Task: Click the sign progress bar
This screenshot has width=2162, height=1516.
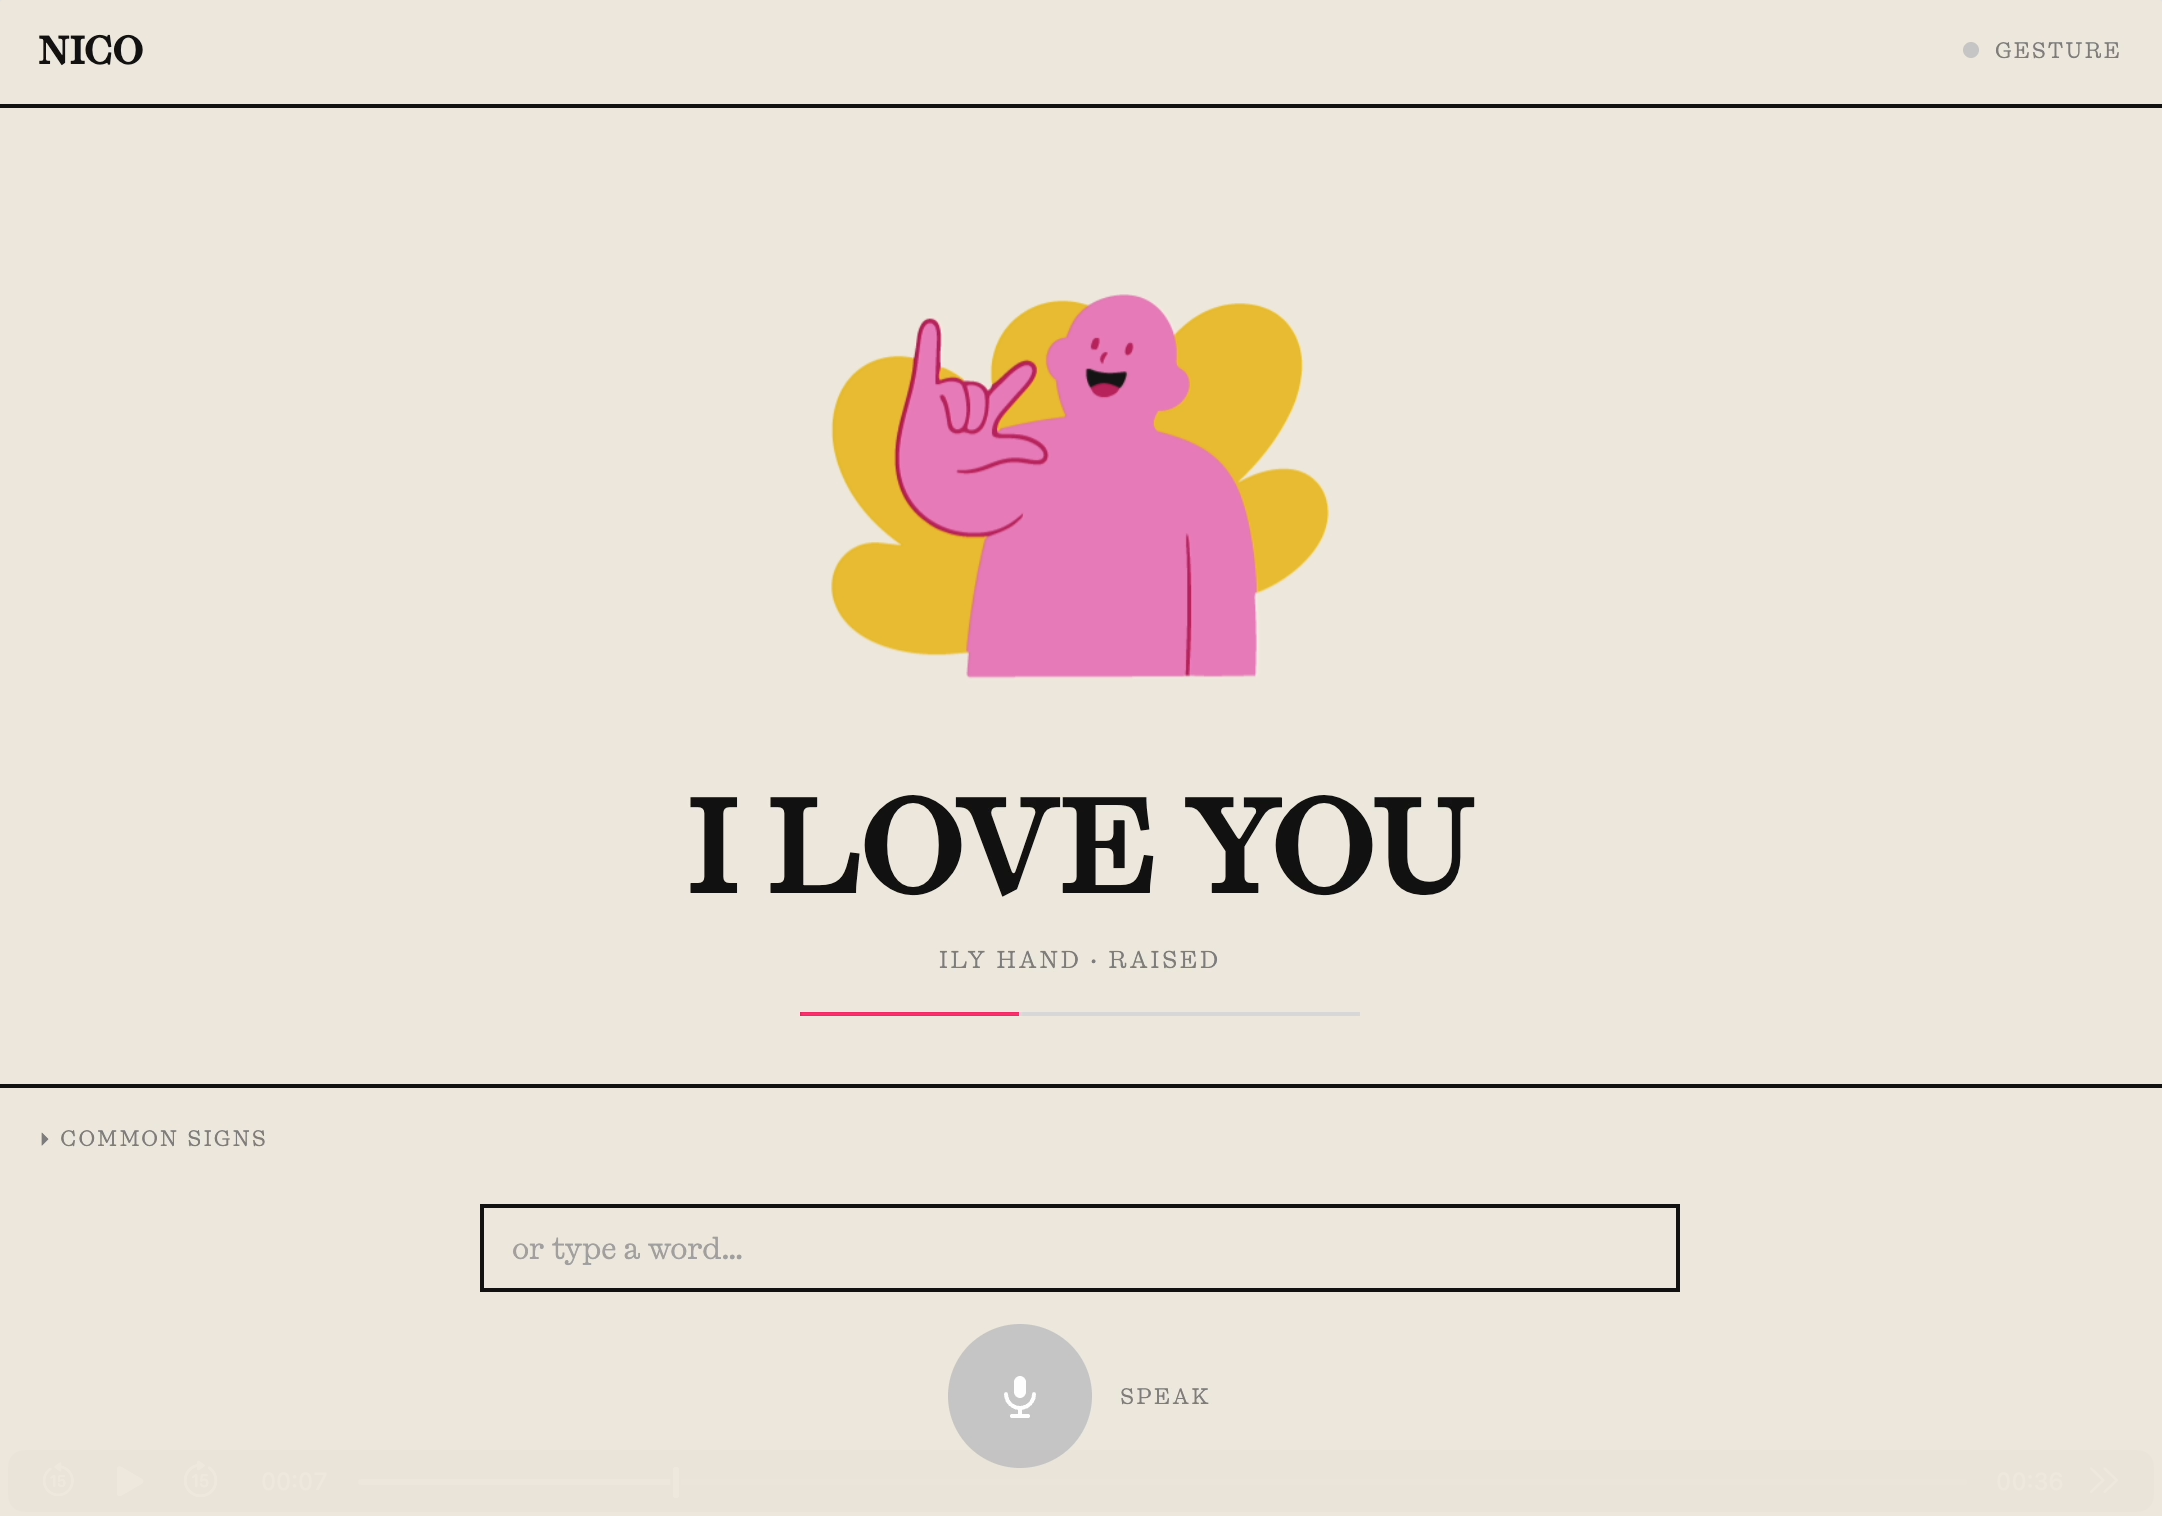Action: [1079, 1014]
